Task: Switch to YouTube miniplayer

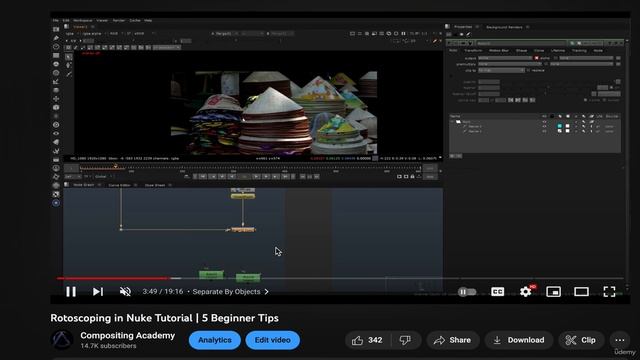Action: (x=553, y=291)
